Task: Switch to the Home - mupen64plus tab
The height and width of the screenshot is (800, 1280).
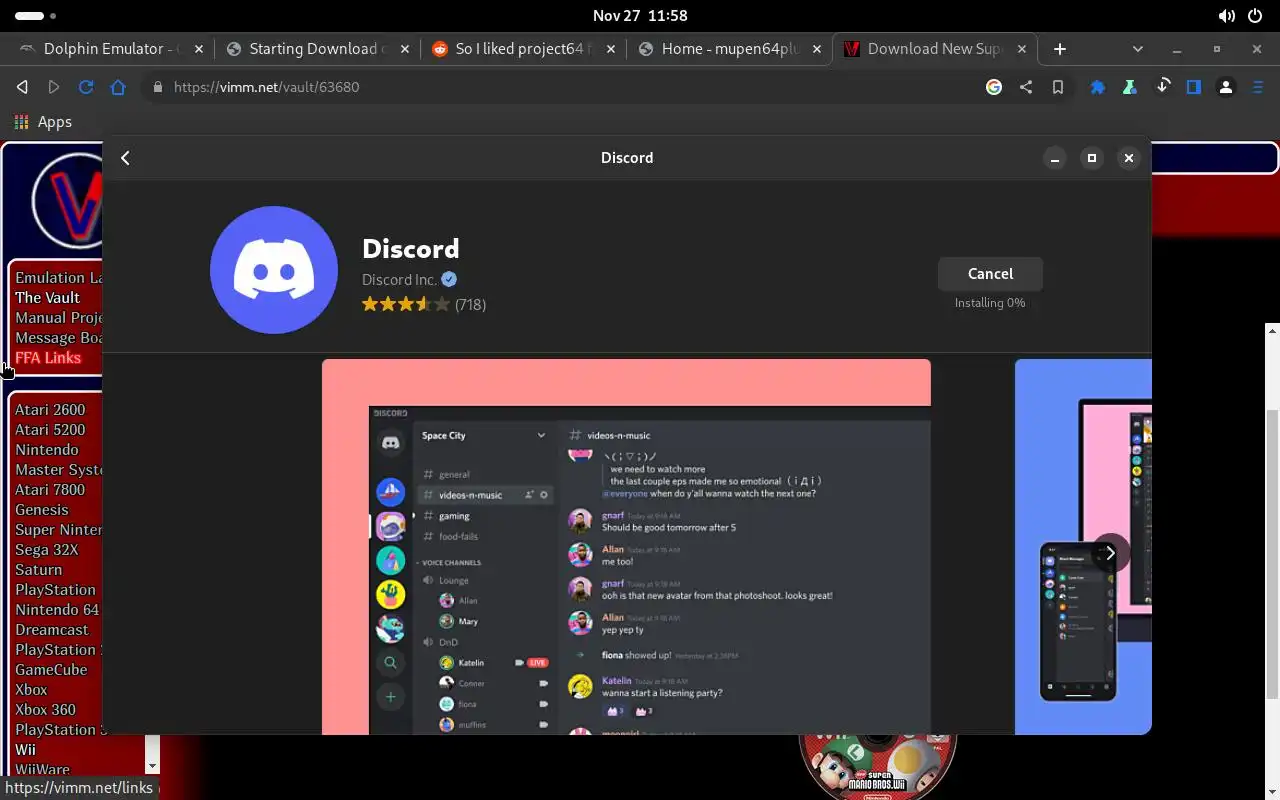Action: [727, 49]
